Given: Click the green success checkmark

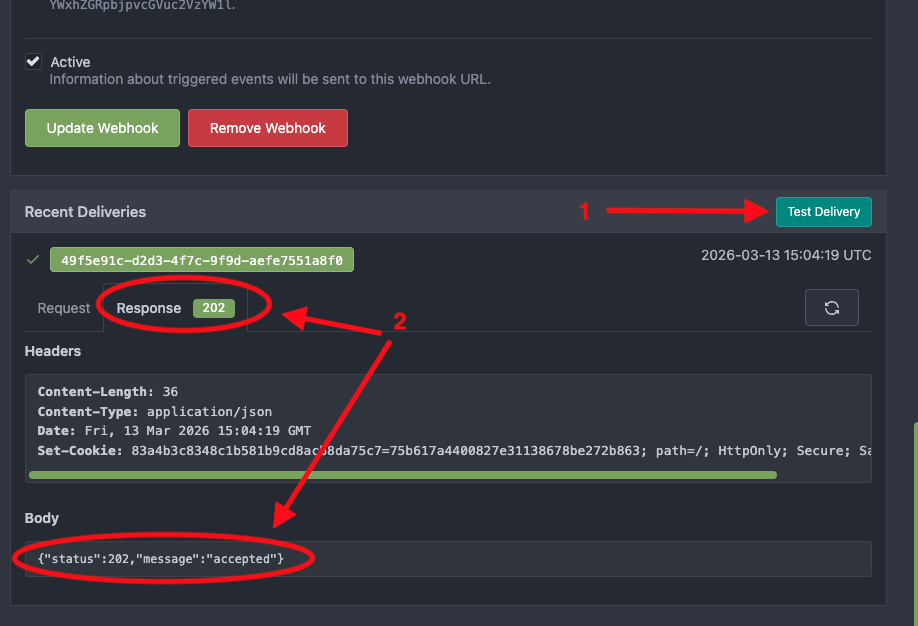Looking at the screenshot, I should [x=33, y=258].
